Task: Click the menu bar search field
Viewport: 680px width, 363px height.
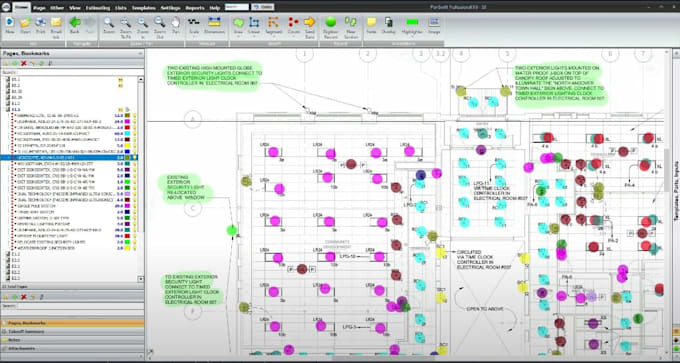Action: [x=237, y=7]
